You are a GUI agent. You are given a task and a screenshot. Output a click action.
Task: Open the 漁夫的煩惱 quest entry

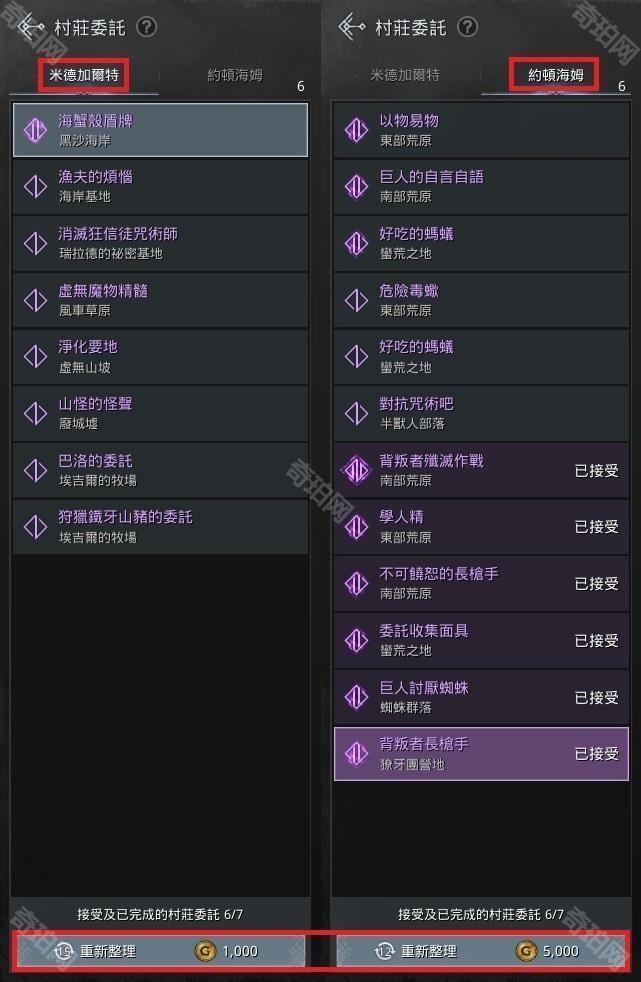(160, 187)
